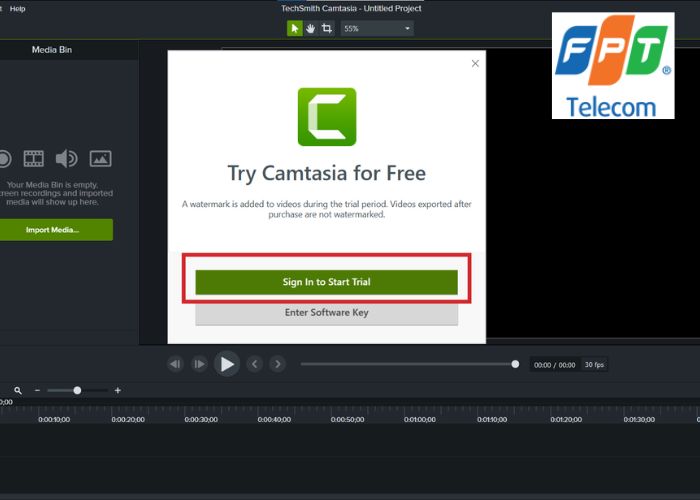Close the Try Camtasia dialog

click(475, 63)
